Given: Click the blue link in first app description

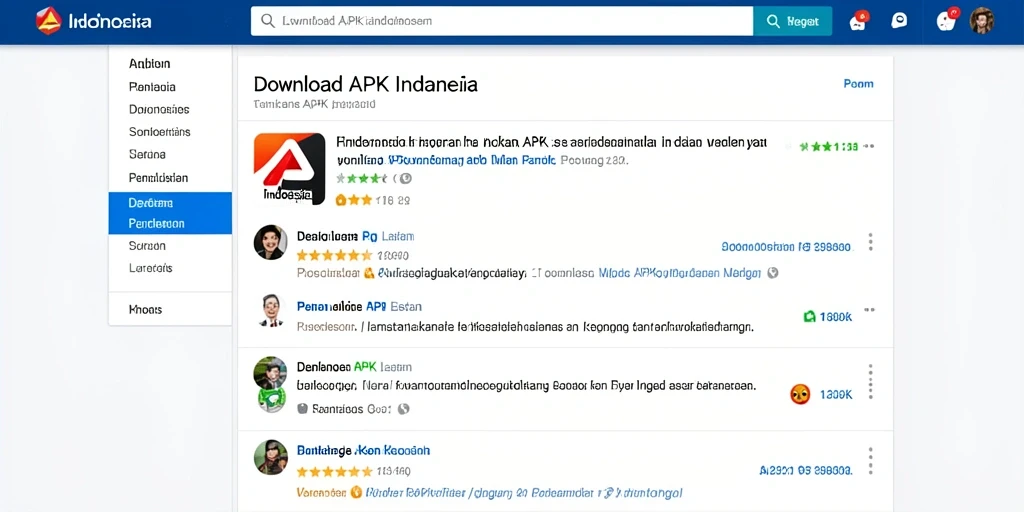Looking at the screenshot, I should point(472,159).
